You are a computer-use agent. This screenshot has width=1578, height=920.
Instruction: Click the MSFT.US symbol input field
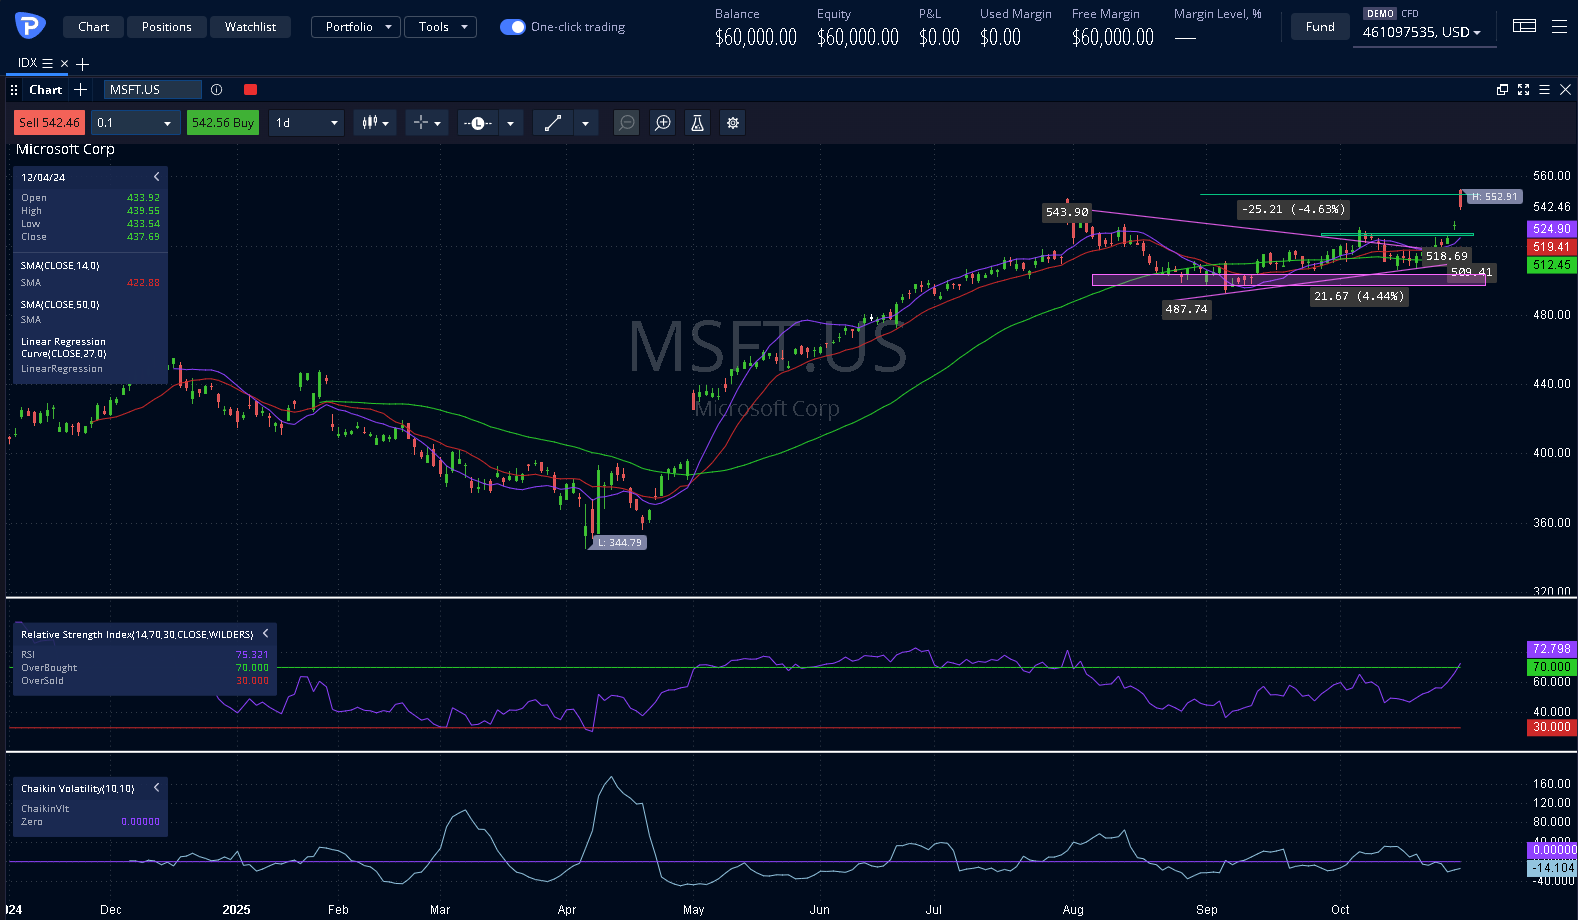[x=152, y=90]
